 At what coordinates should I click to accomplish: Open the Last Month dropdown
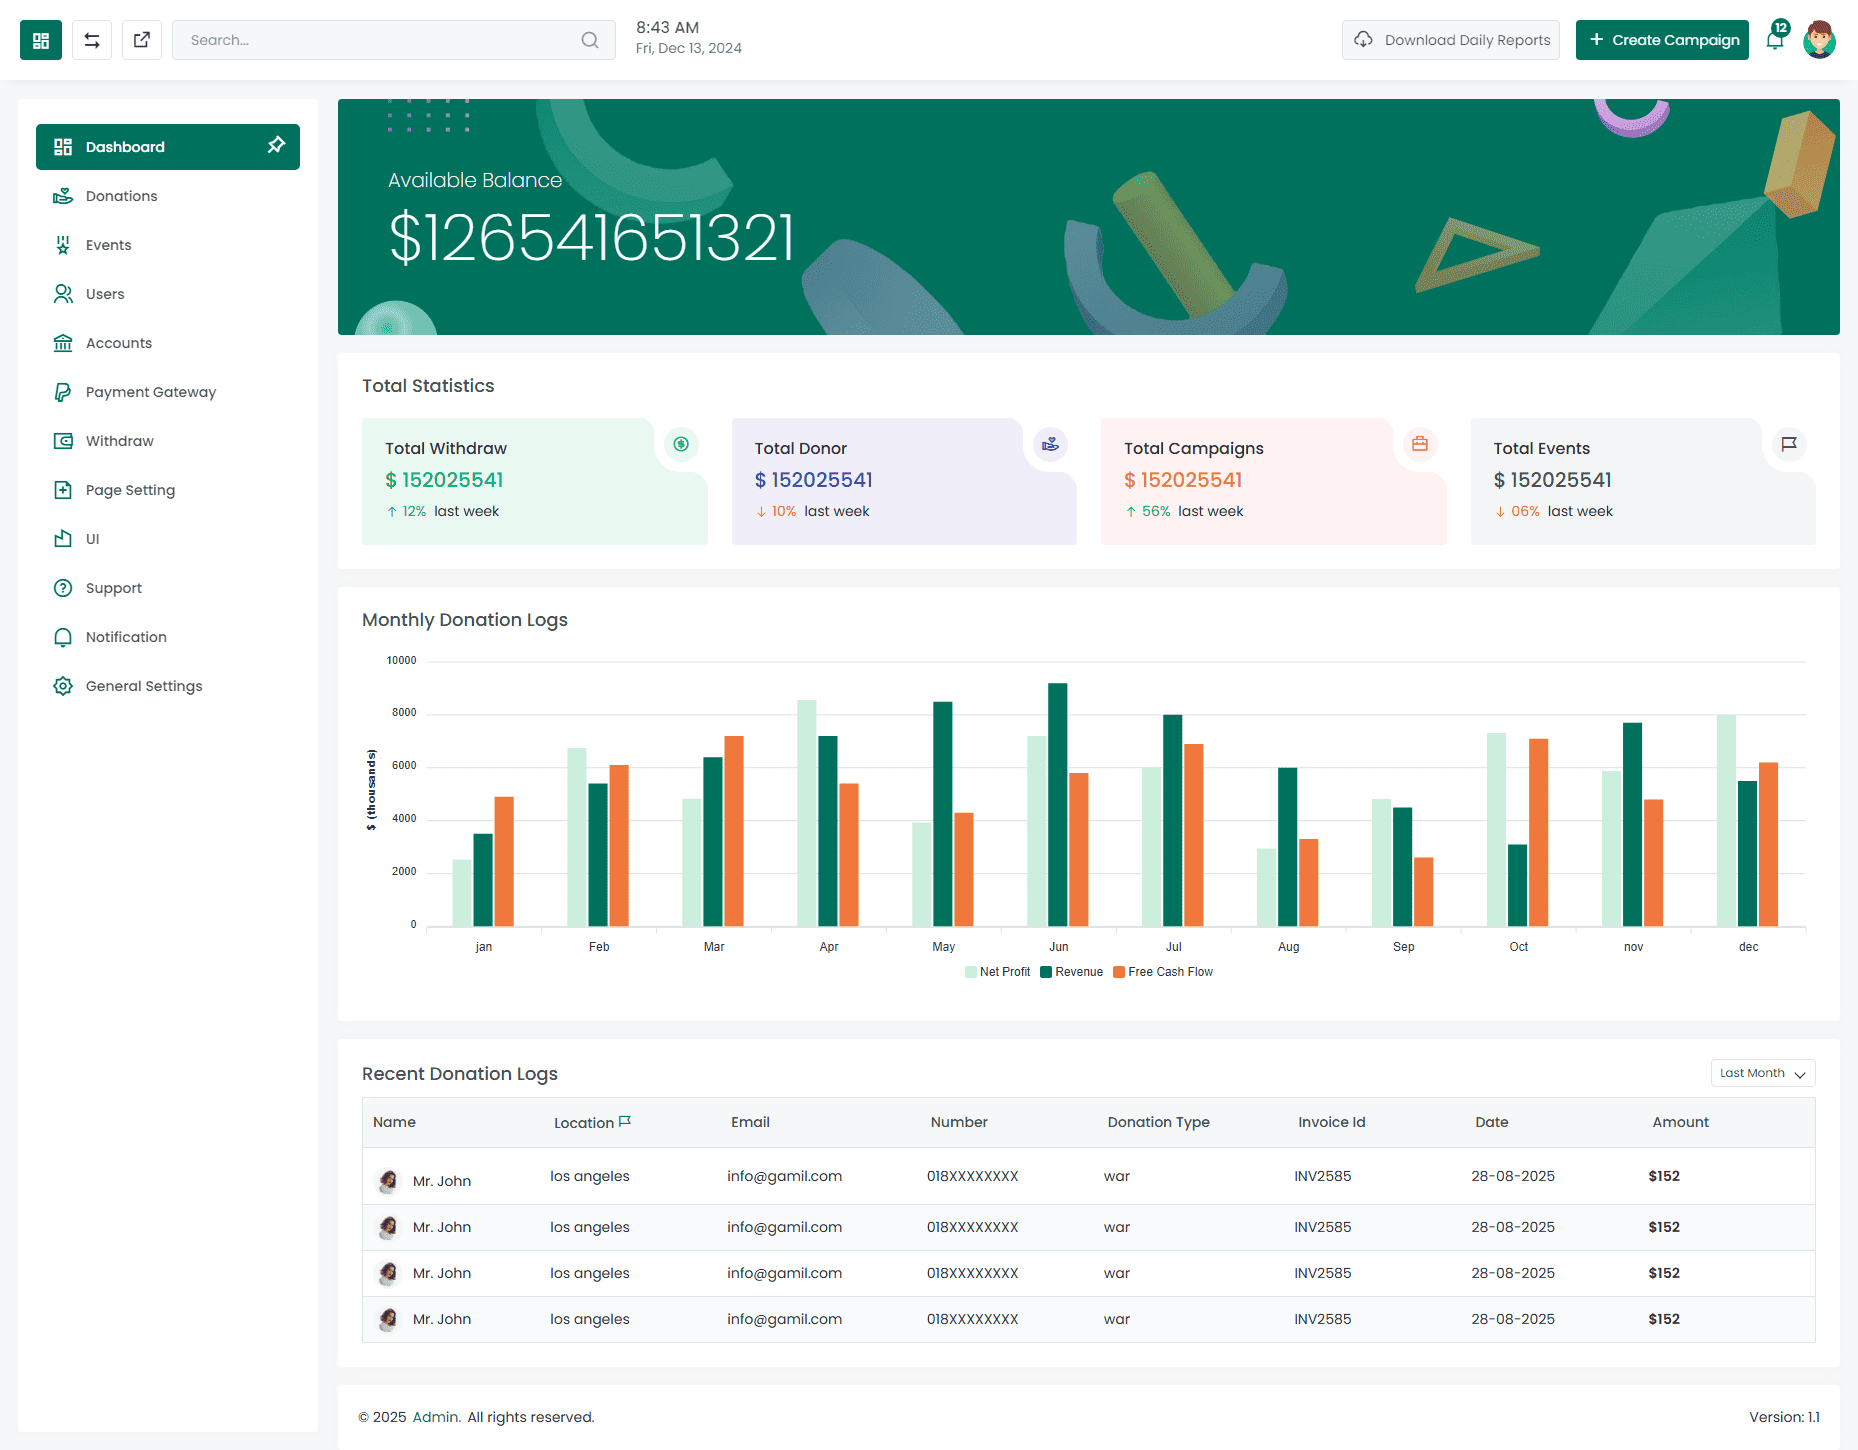[1763, 1073]
